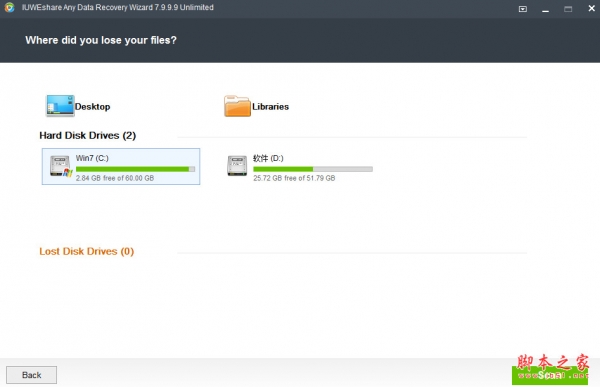
Task: Select the Libraries folder icon
Action: (237, 106)
